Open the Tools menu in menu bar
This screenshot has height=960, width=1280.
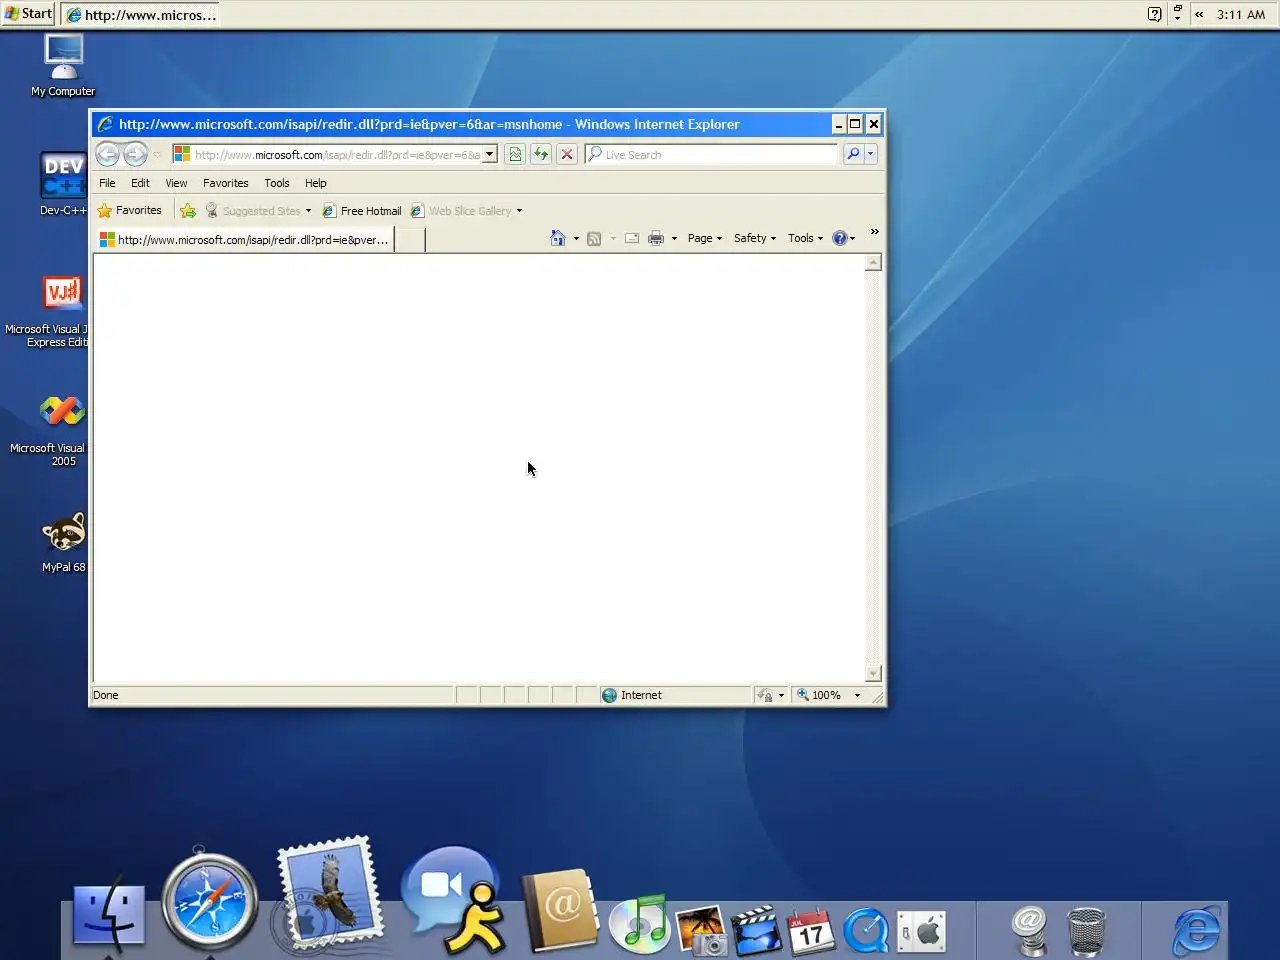point(276,183)
